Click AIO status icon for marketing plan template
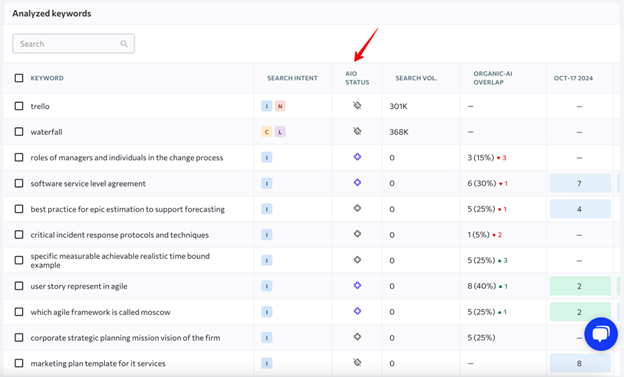Screen dimensions: 624x377 point(357,362)
